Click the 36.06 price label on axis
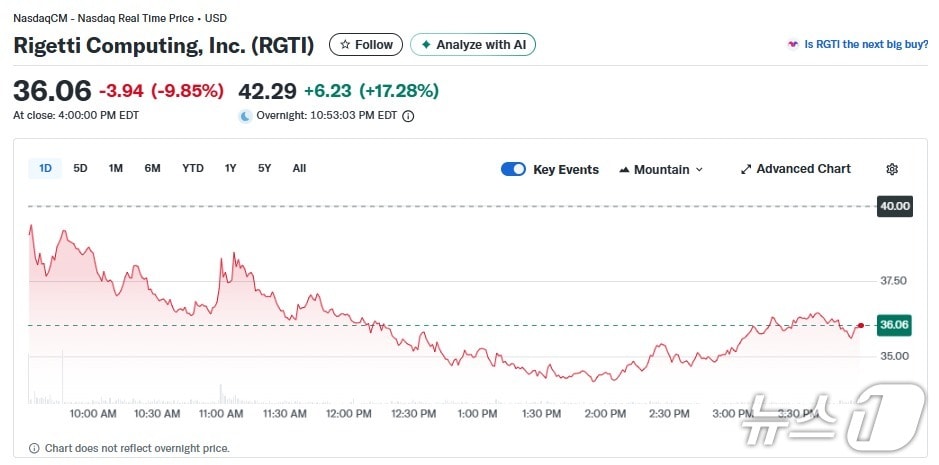Image resolution: width=939 pixels, height=465 pixels. tap(893, 325)
